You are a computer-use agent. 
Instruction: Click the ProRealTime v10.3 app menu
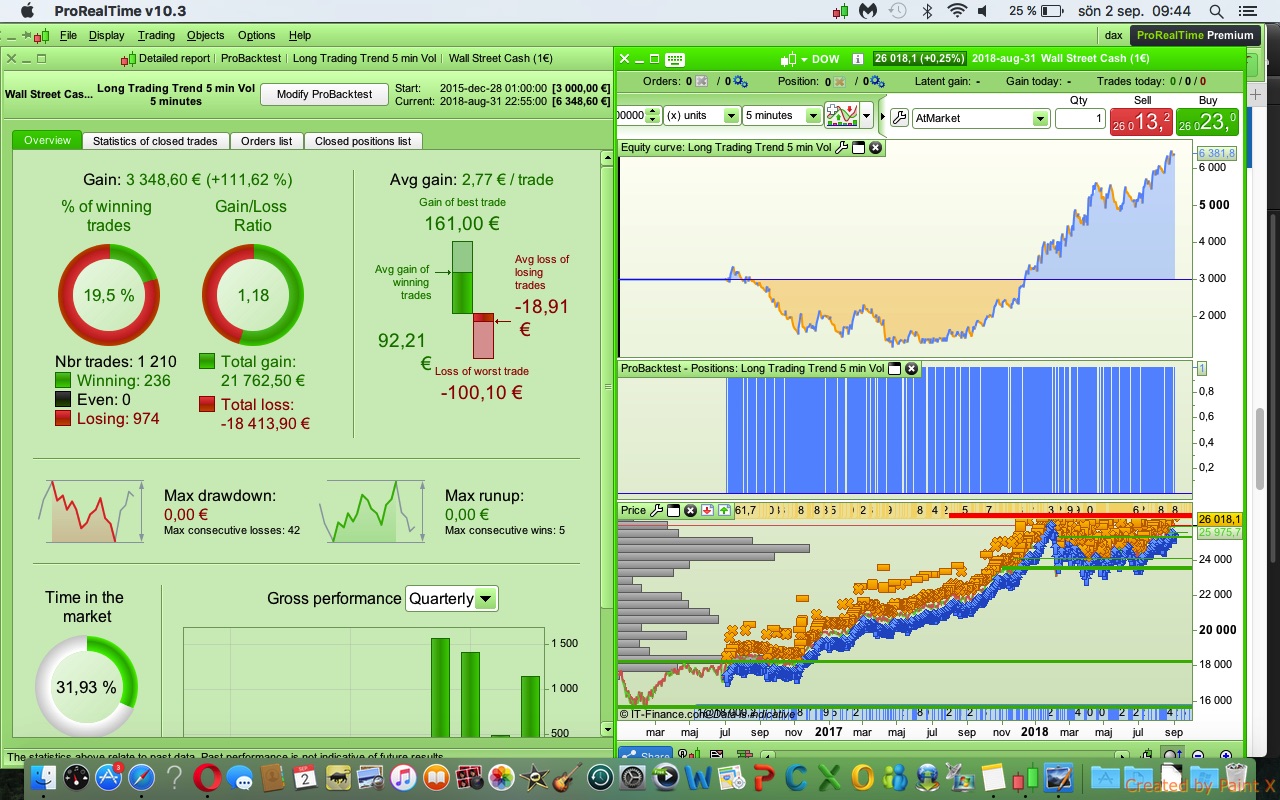(x=120, y=11)
